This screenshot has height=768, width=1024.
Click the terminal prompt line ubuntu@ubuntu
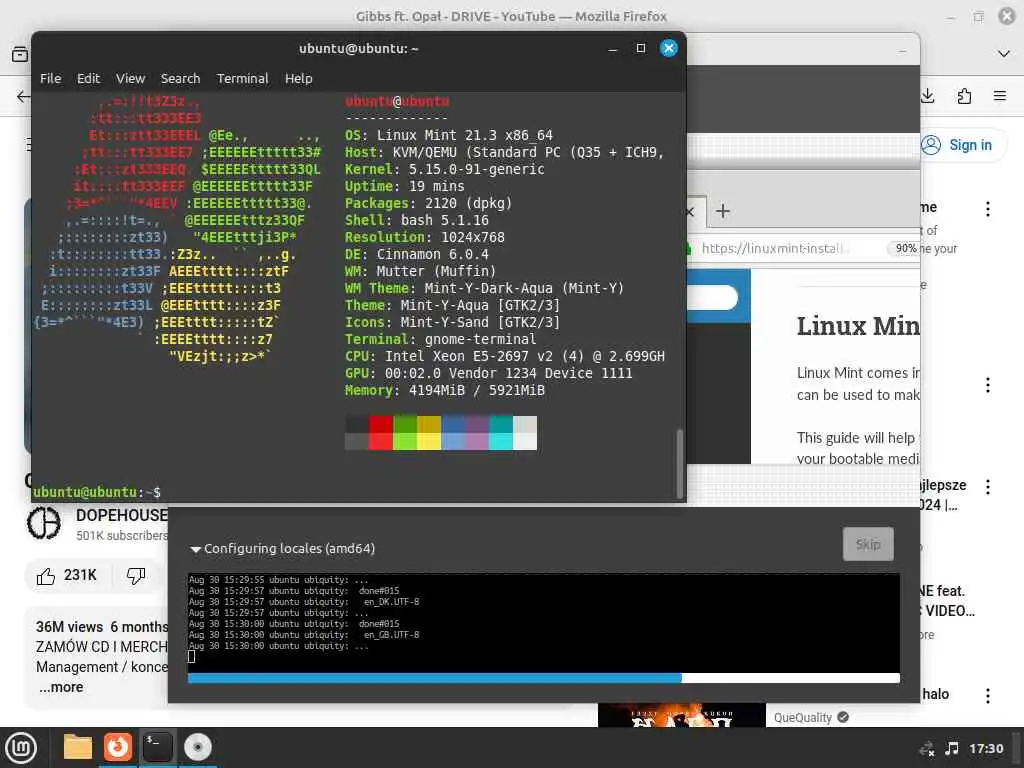tap(97, 492)
